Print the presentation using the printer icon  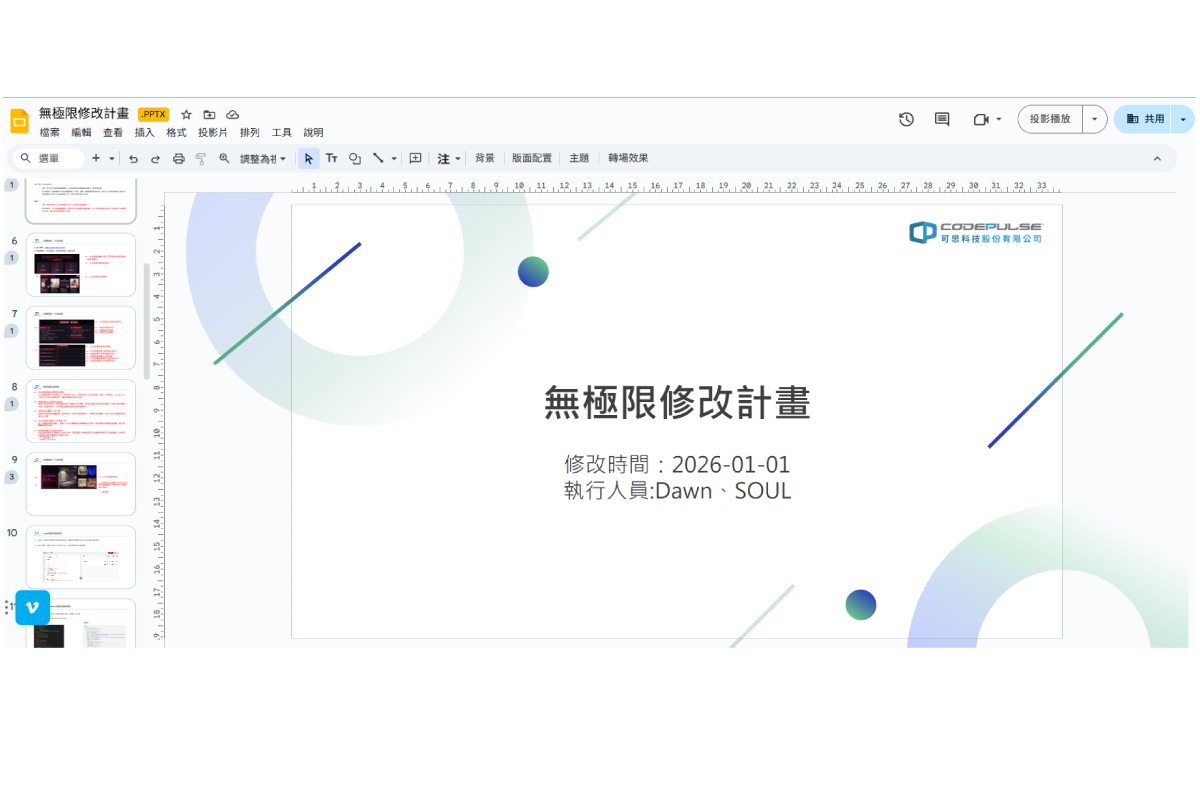(x=178, y=158)
